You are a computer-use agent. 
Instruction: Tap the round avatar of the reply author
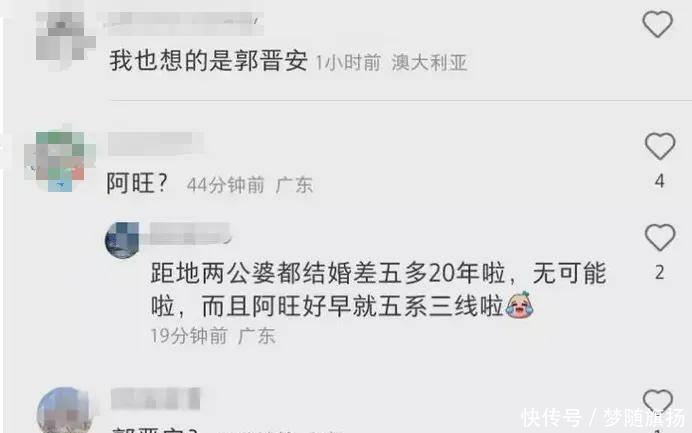122,240
